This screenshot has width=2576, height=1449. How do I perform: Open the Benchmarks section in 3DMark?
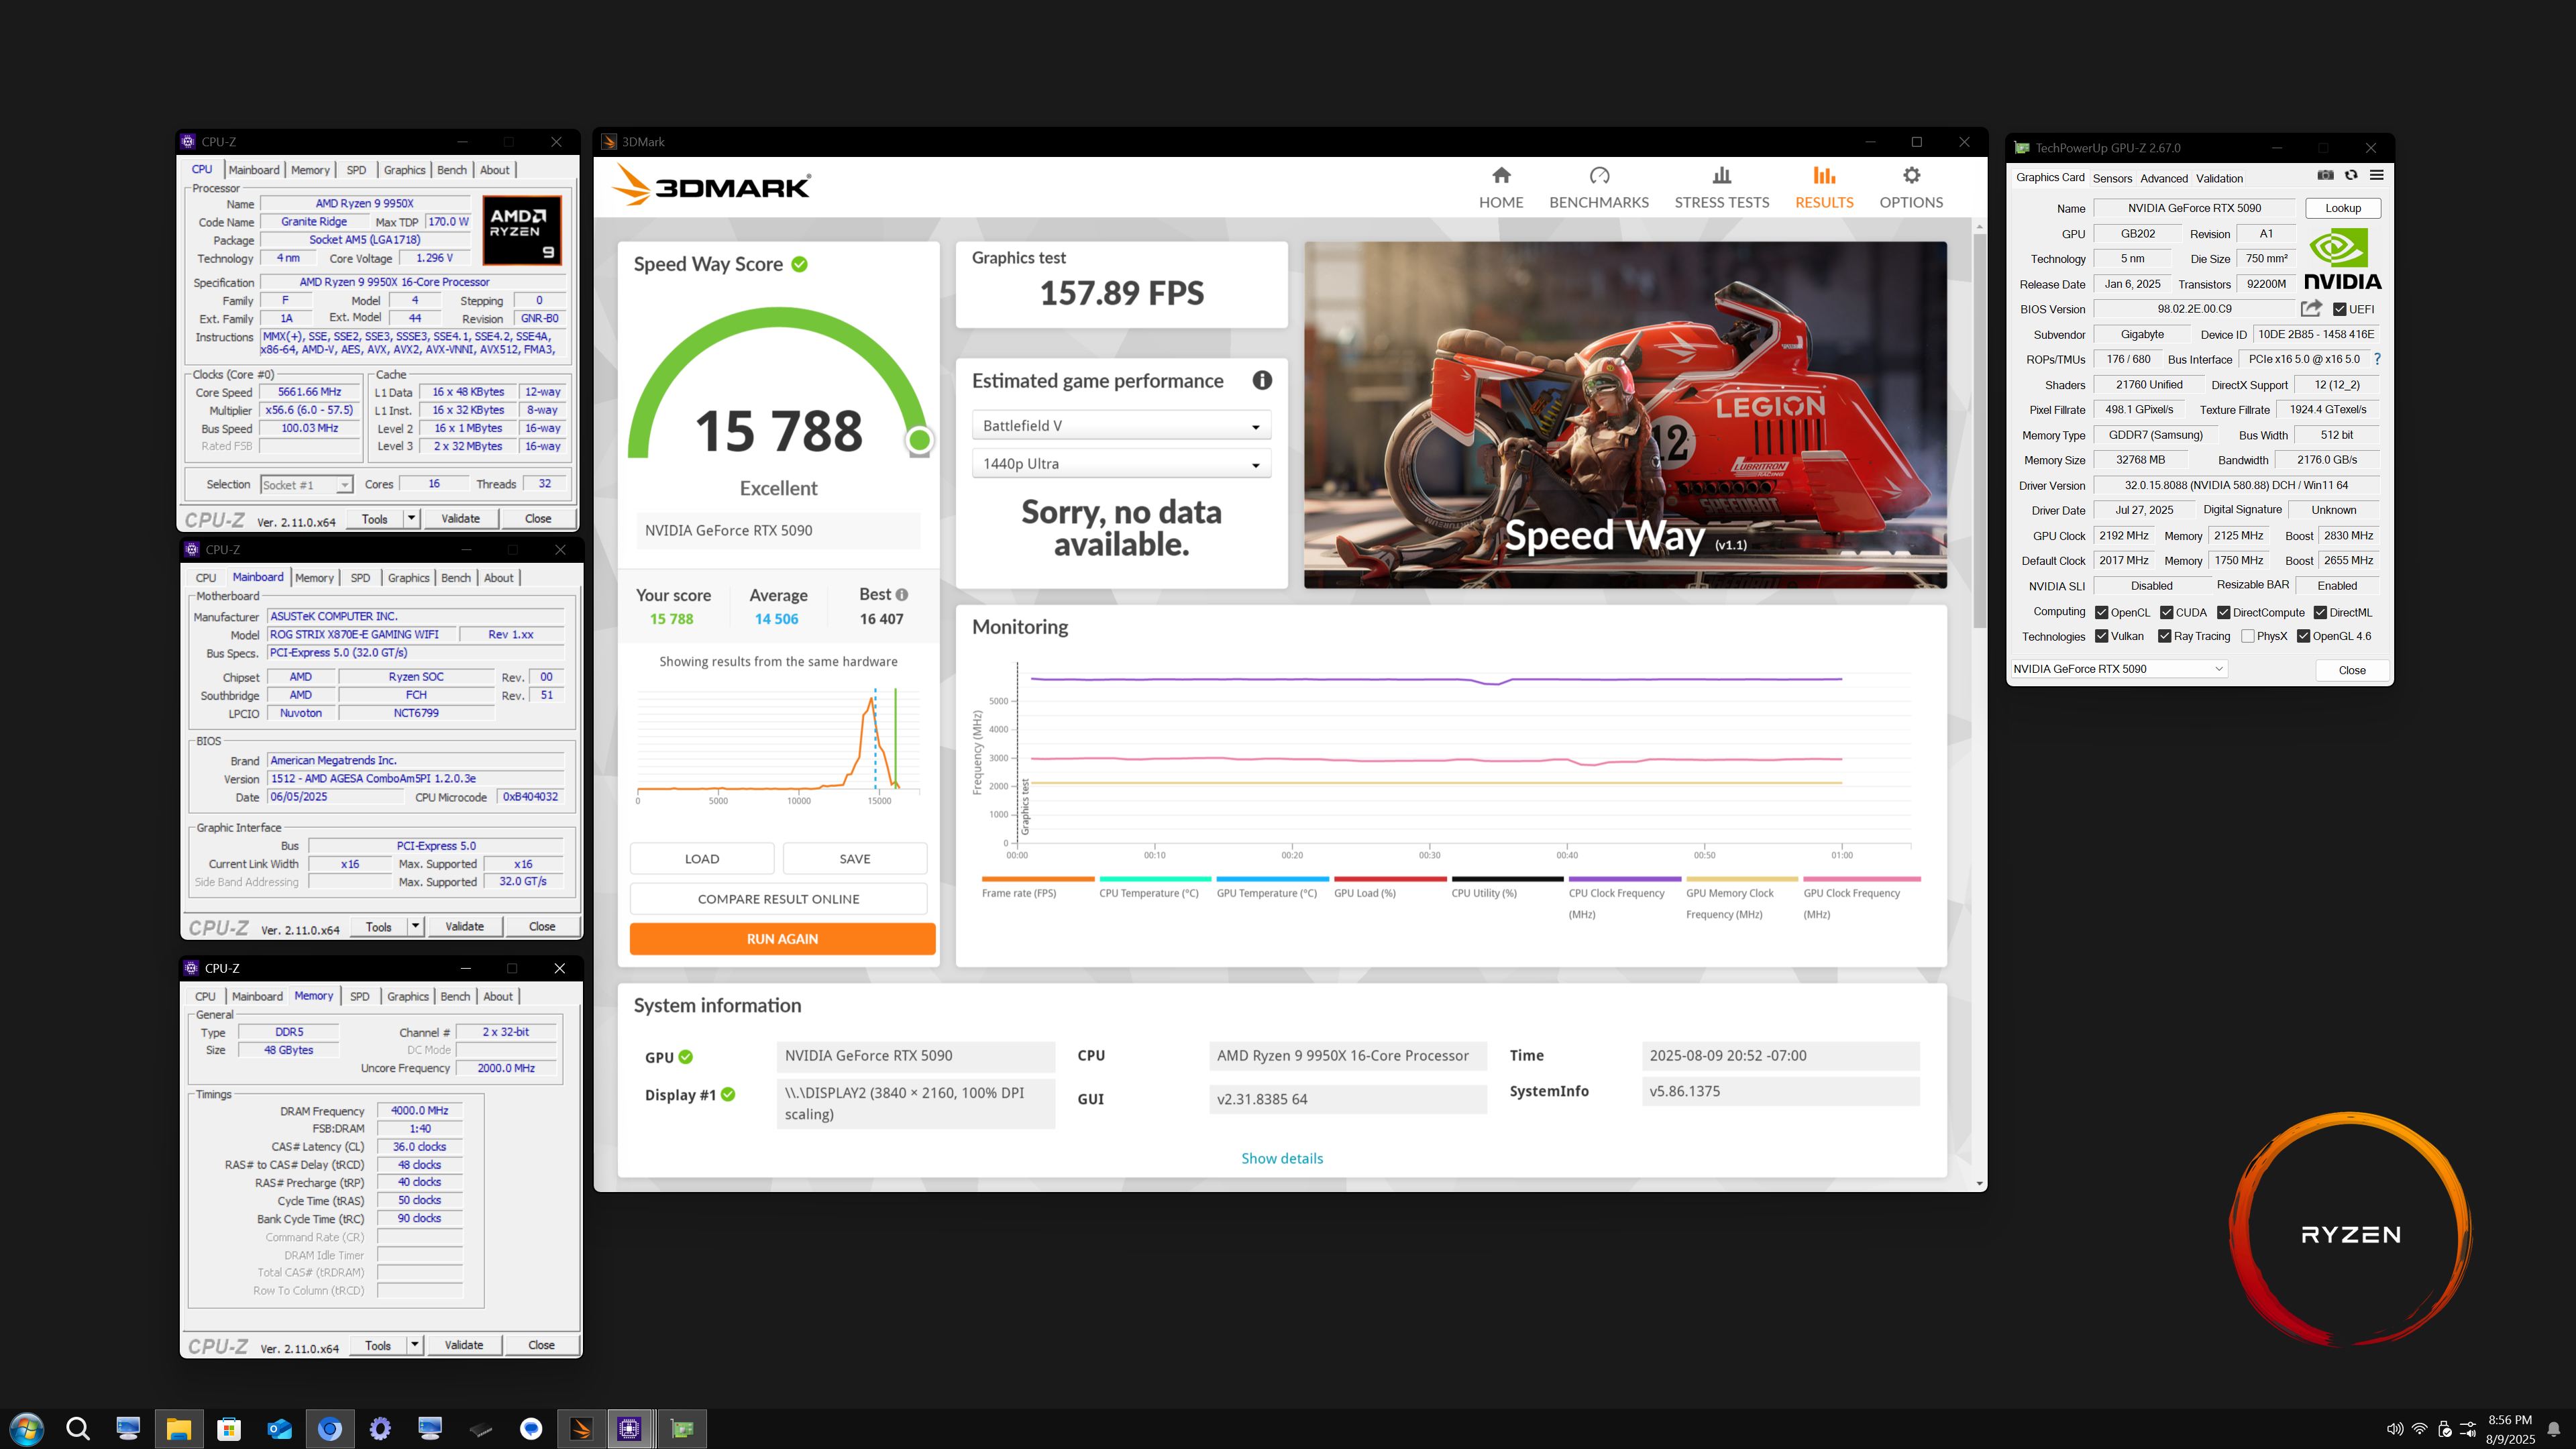(x=1598, y=188)
